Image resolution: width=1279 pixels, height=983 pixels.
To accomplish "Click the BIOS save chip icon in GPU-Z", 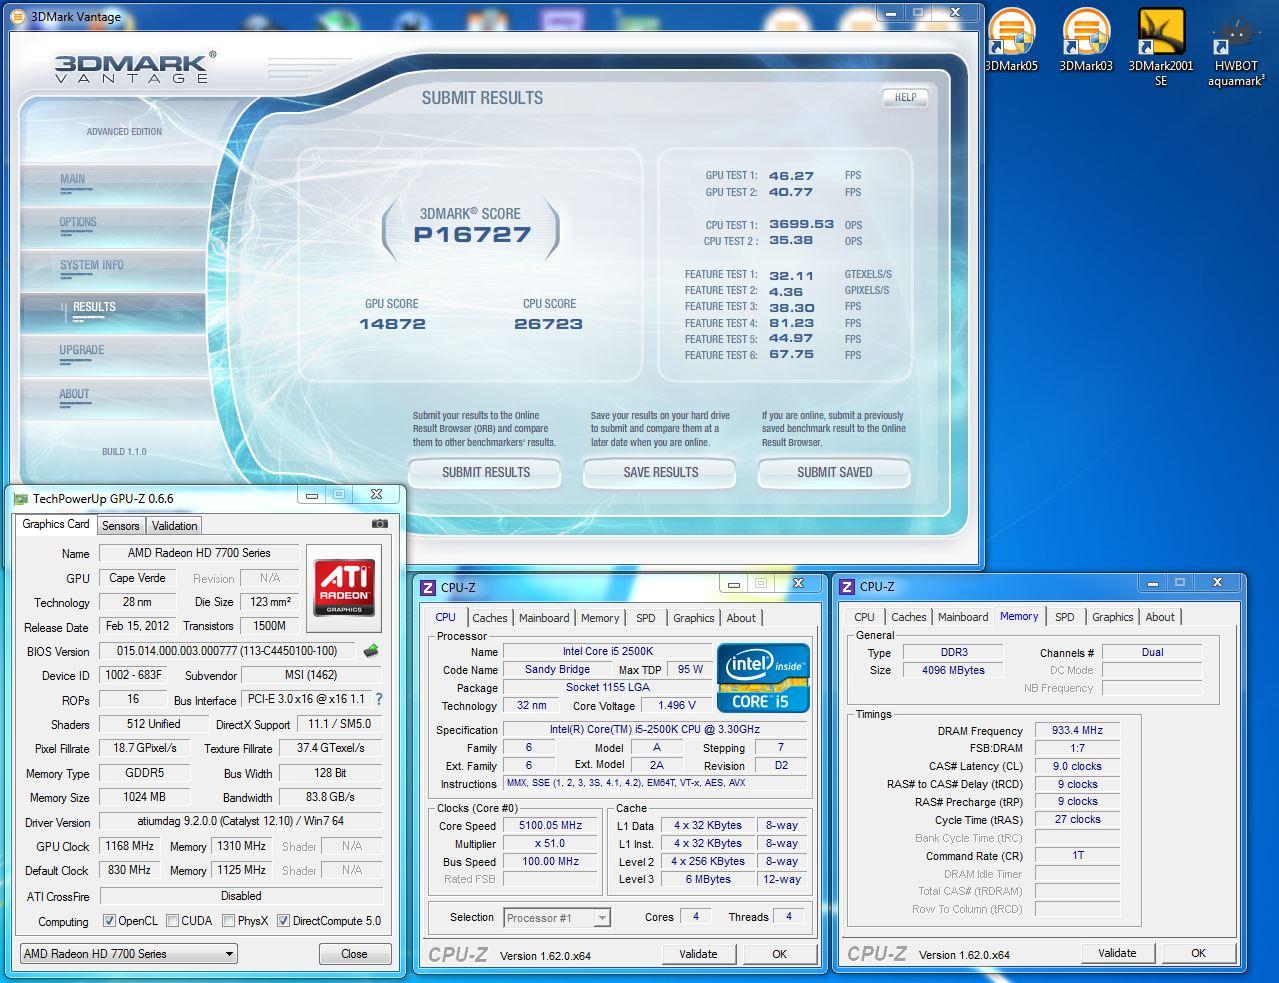I will (371, 650).
